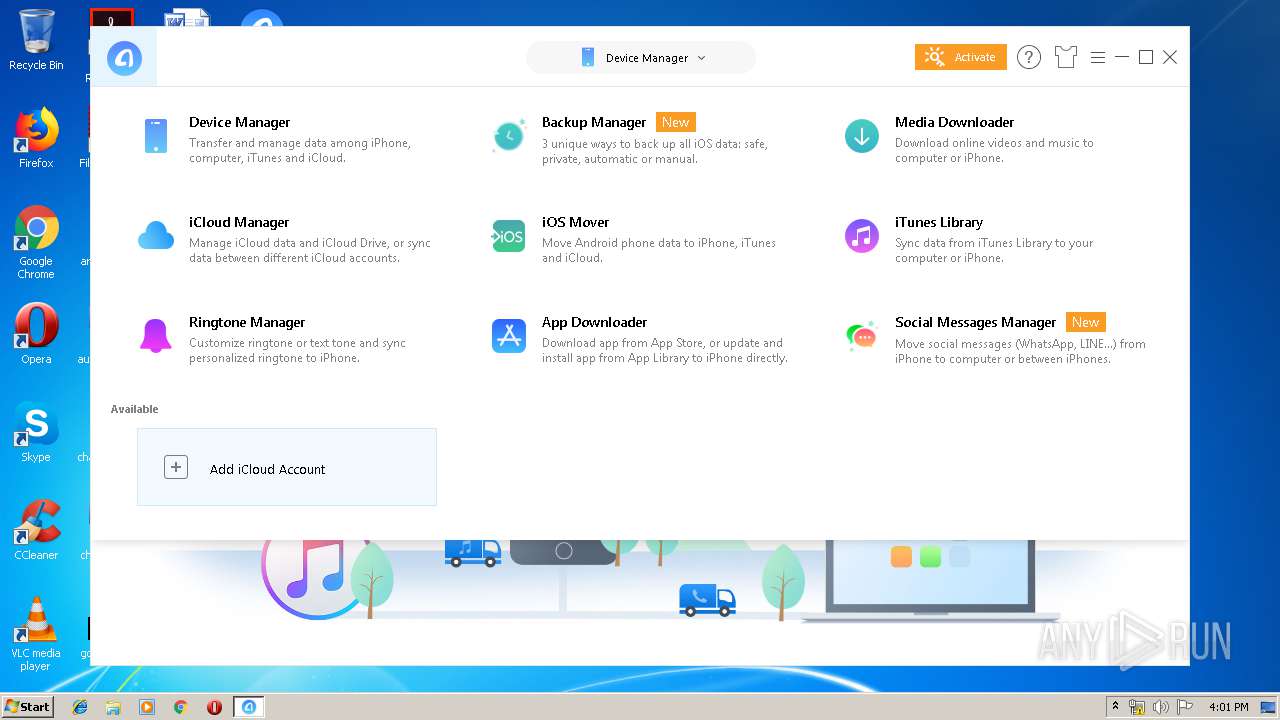The height and width of the screenshot is (720, 1280).
Task: Click the 4:01 PM system clock
Action: click(x=1229, y=707)
